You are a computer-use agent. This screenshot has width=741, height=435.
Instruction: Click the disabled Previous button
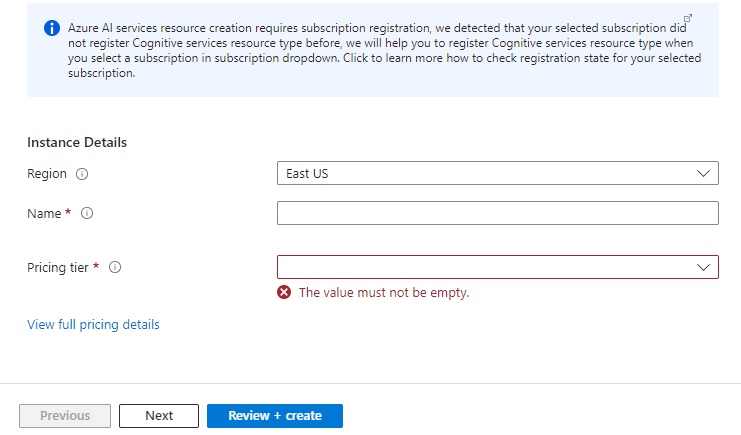65,416
